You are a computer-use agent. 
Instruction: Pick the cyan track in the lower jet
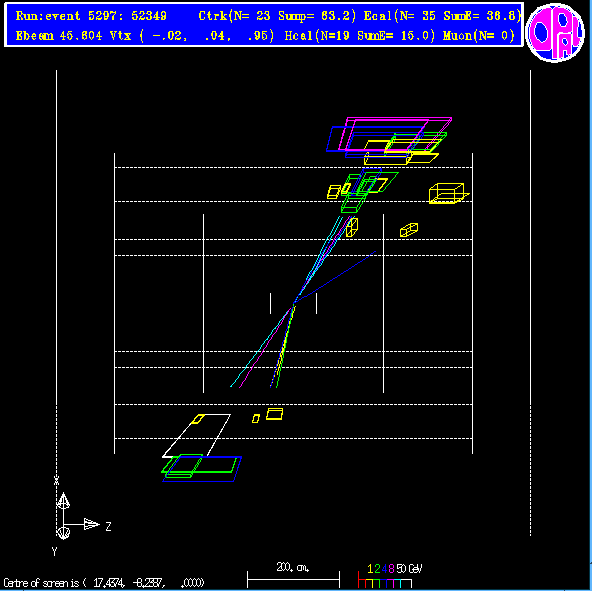[261, 348]
